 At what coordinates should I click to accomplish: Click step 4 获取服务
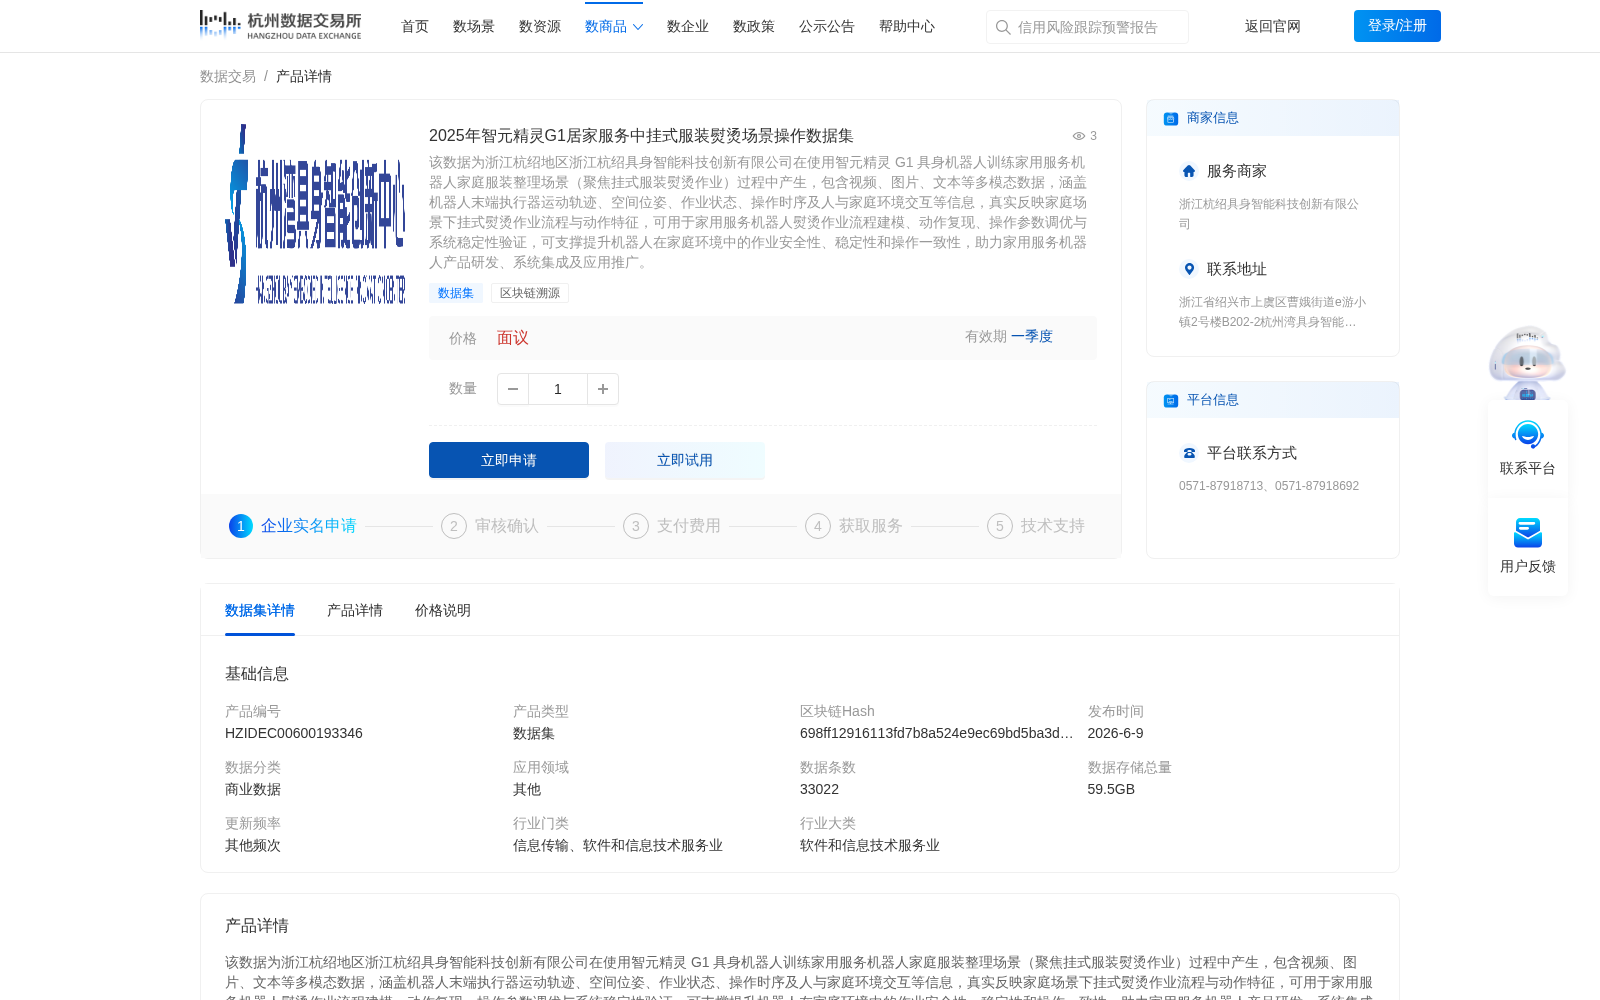[x=854, y=526]
